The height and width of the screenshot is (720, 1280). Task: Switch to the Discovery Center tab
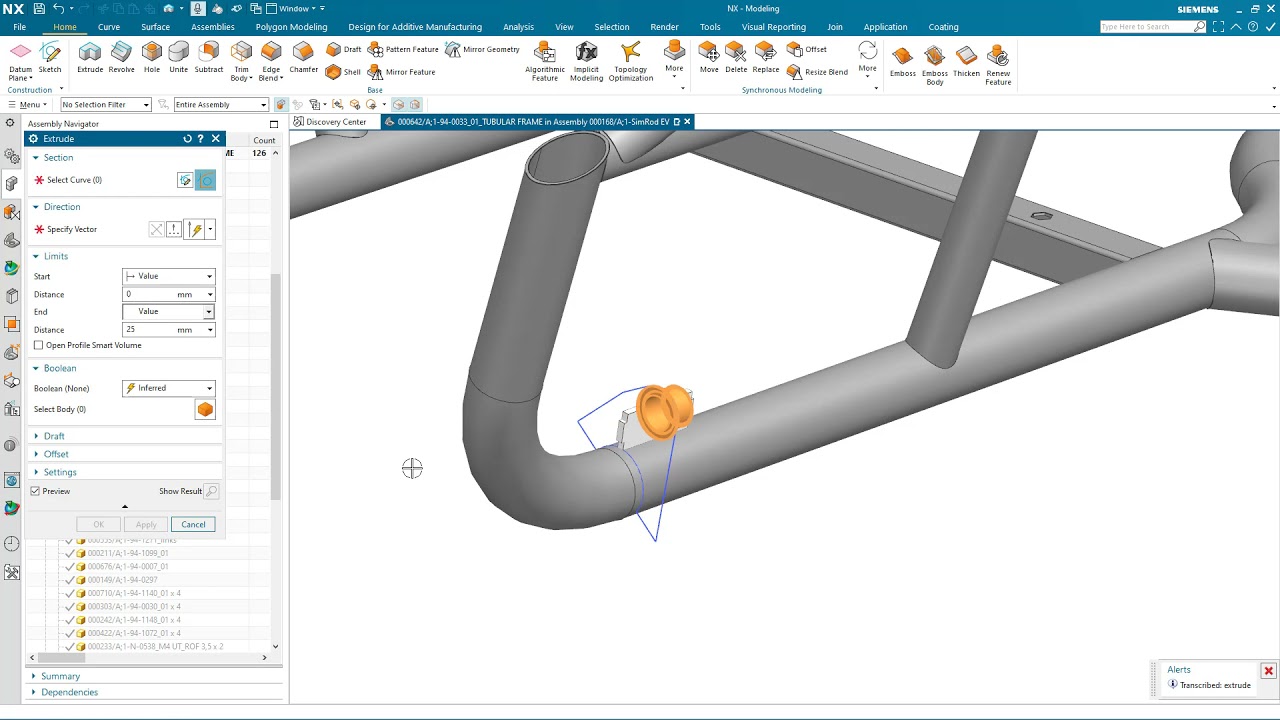[x=331, y=122]
